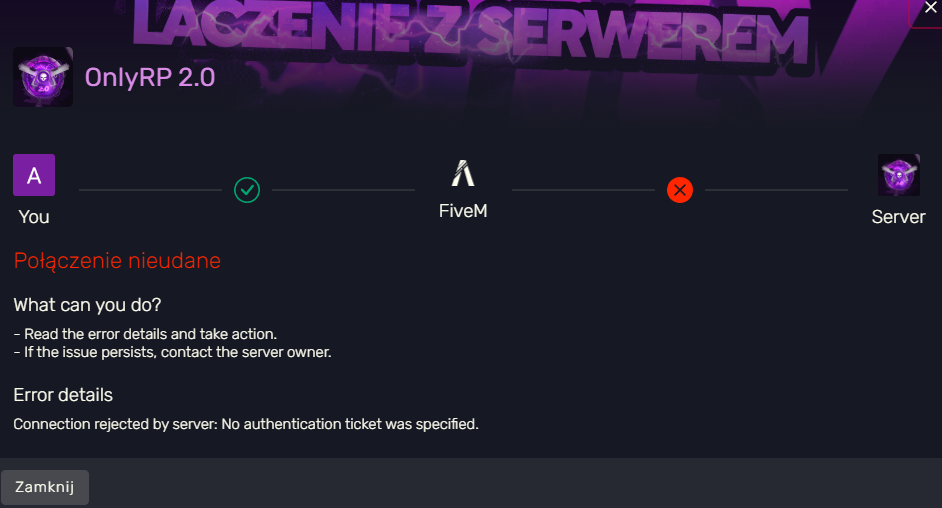
Task: Select the "Połączenie nieudane" error heading
Action: (x=117, y=261)
